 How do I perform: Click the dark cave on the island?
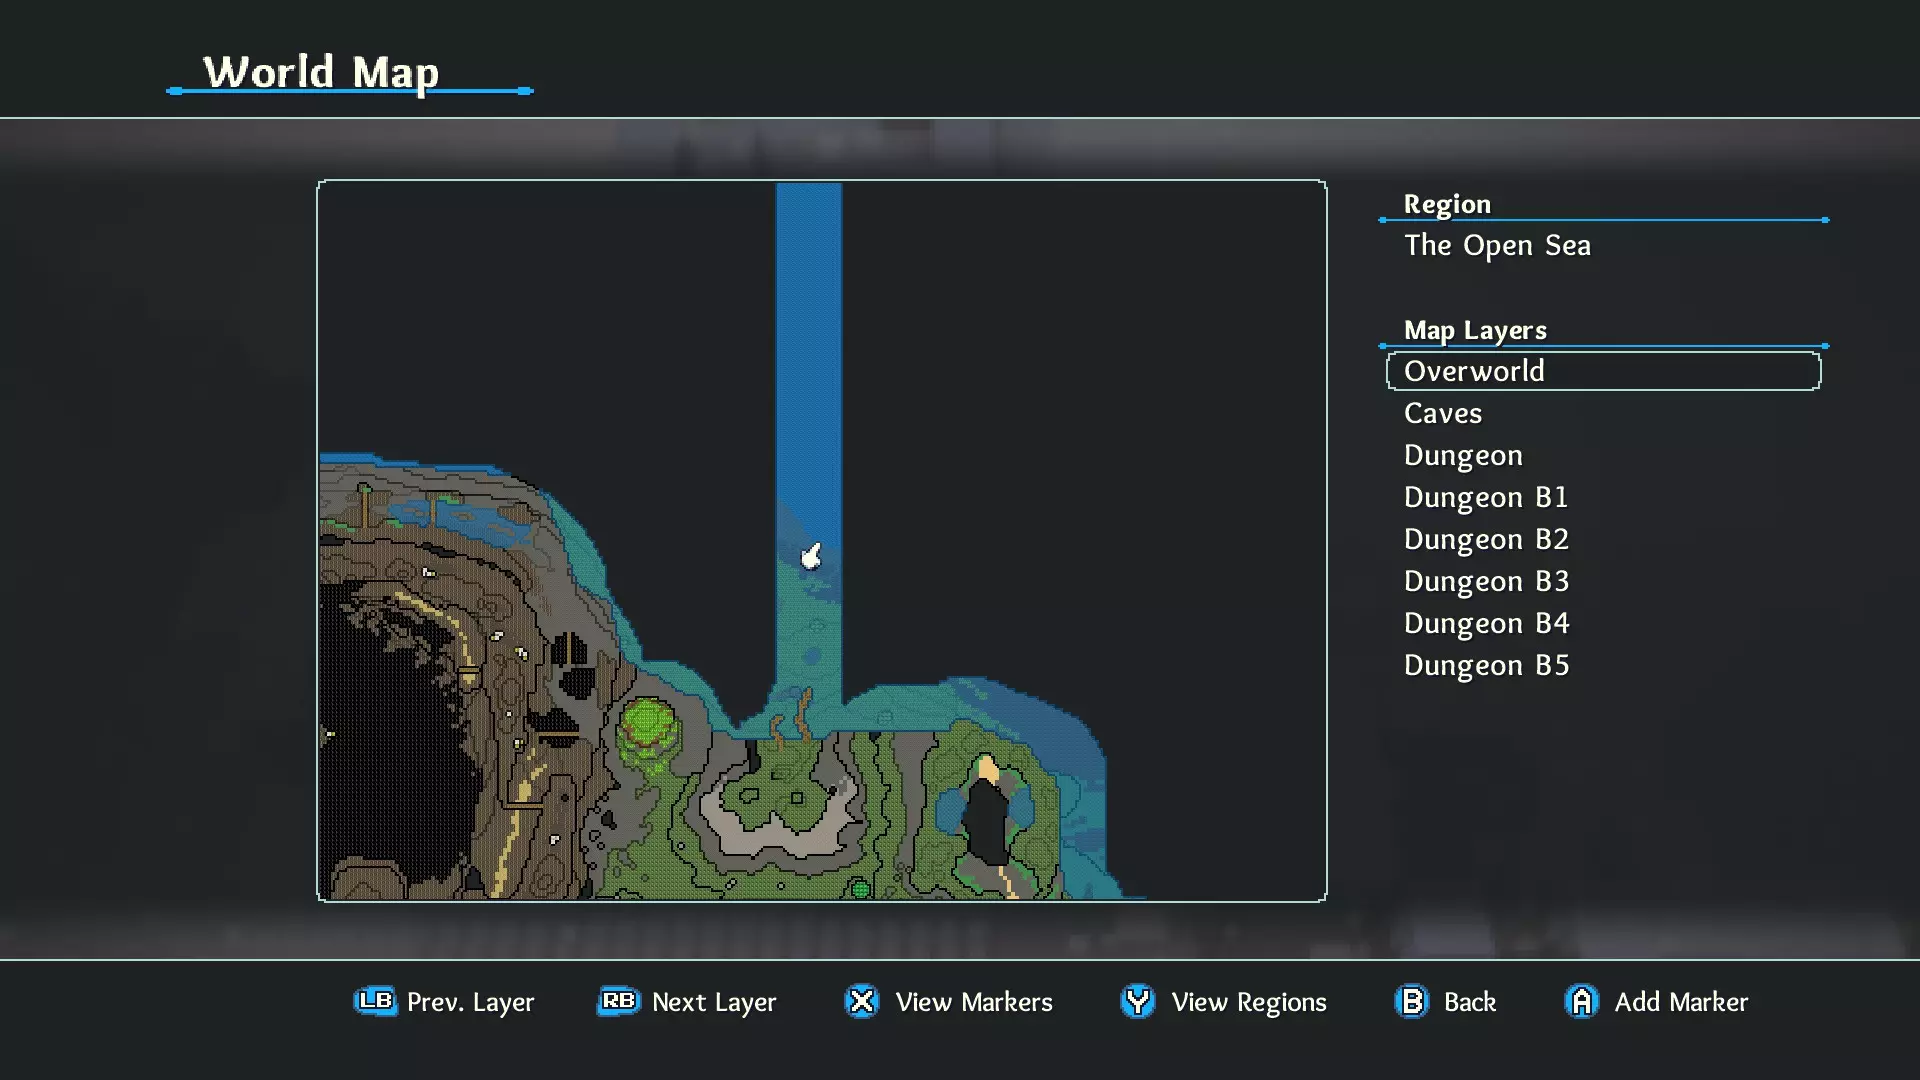(988, 822)
